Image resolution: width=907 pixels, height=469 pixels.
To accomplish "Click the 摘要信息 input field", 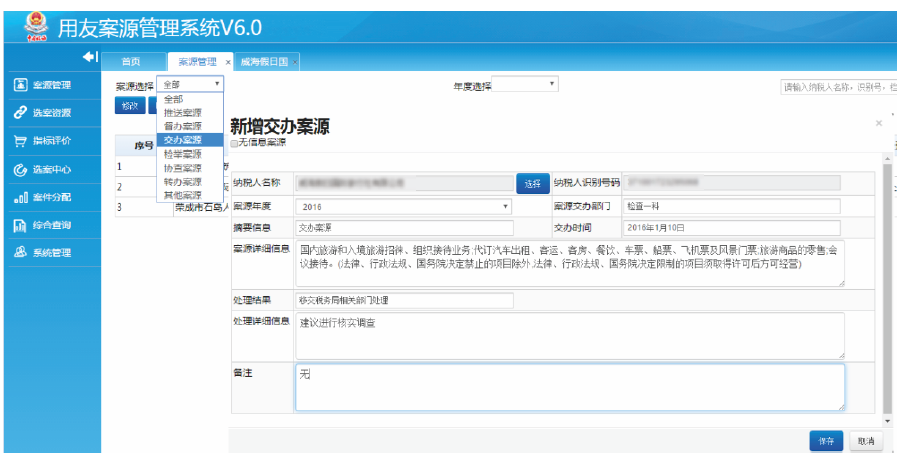I will point(404,228).
